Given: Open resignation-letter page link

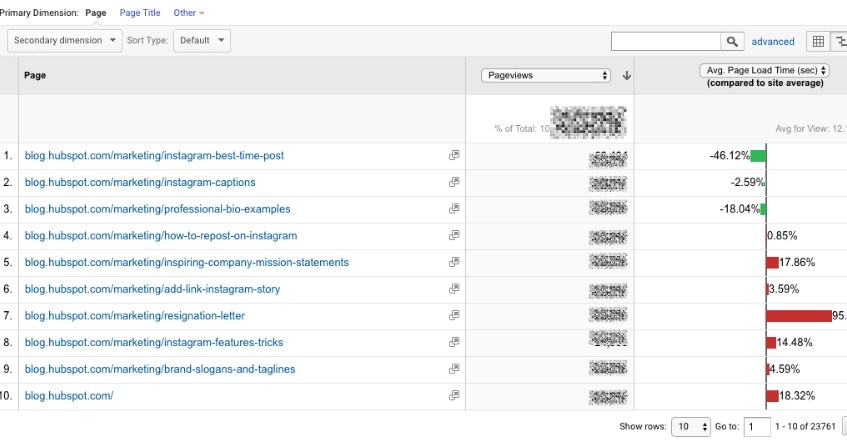Looking at the screenshot, I should click(135, 316).
